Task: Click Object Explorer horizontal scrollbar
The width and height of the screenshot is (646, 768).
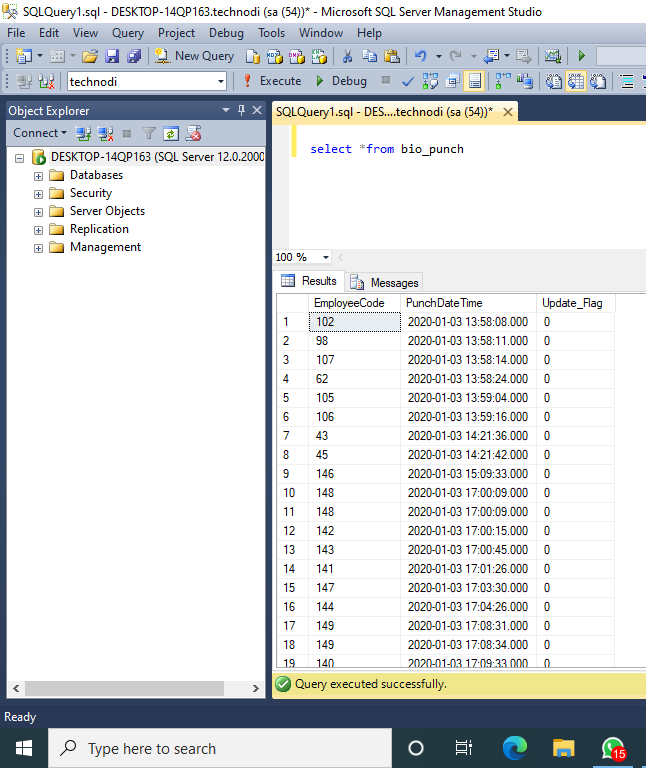Action: pyautogui.click(x=124, y=688)
